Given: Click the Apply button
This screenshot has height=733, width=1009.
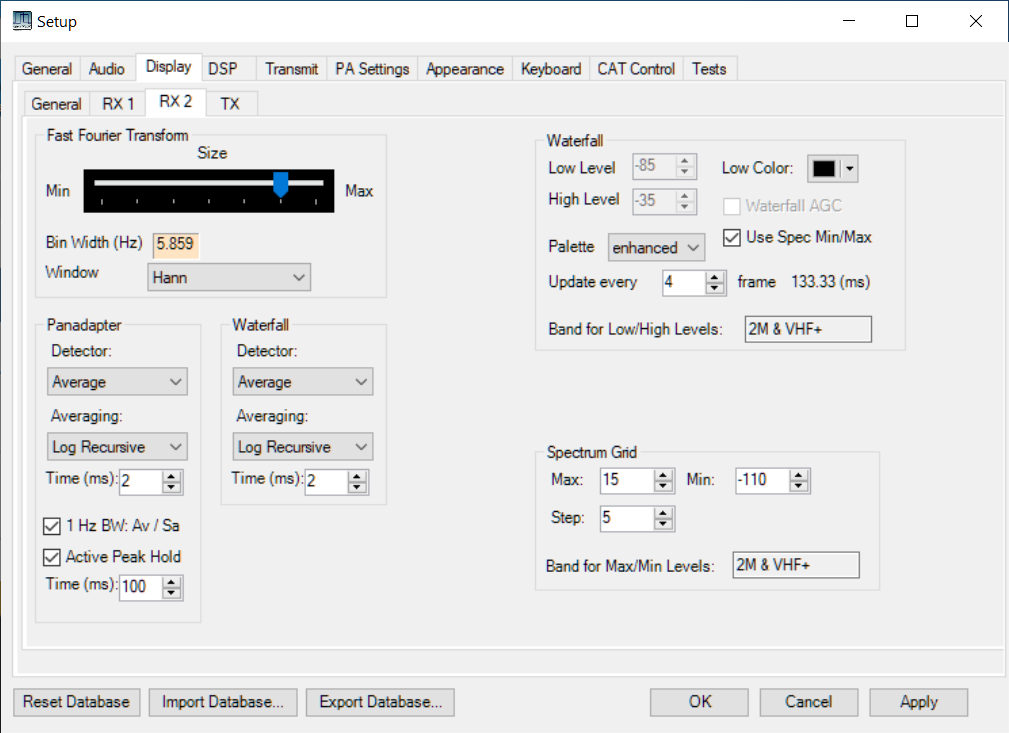Looking at the screenshot, I should 918,702.
